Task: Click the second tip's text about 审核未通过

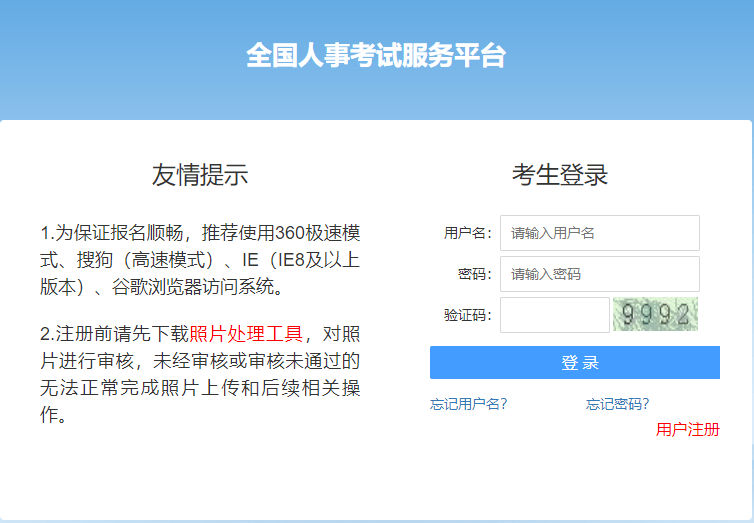Action: 250,360
